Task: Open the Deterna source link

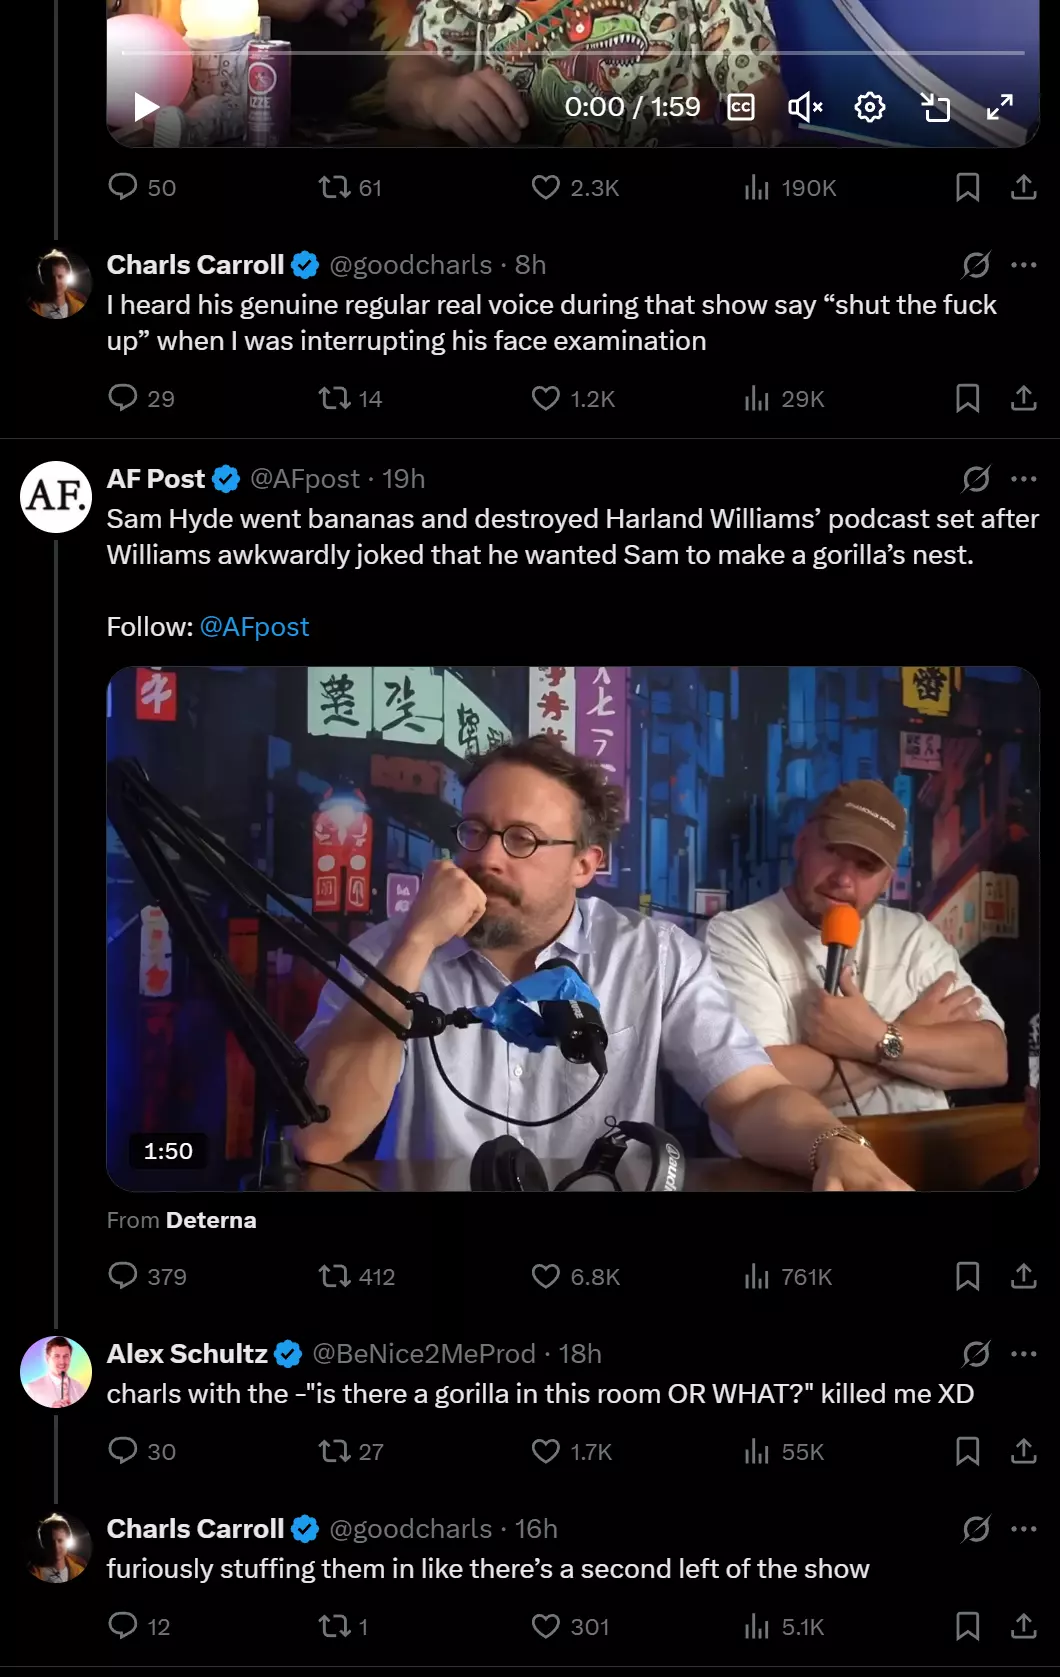Action: click(x=211, y=1220)
